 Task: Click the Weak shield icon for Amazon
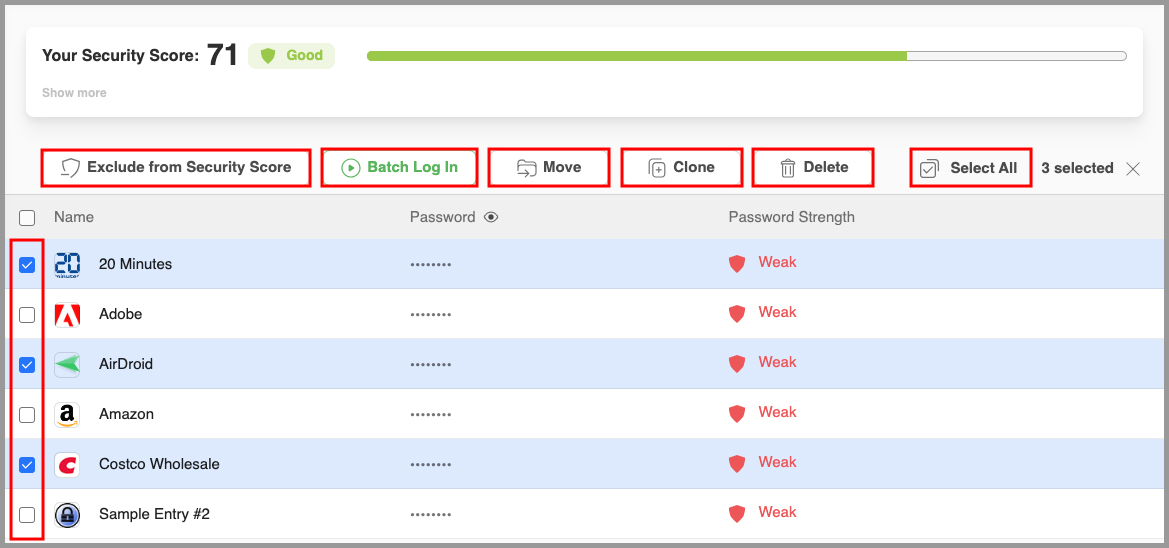(737, 413)
